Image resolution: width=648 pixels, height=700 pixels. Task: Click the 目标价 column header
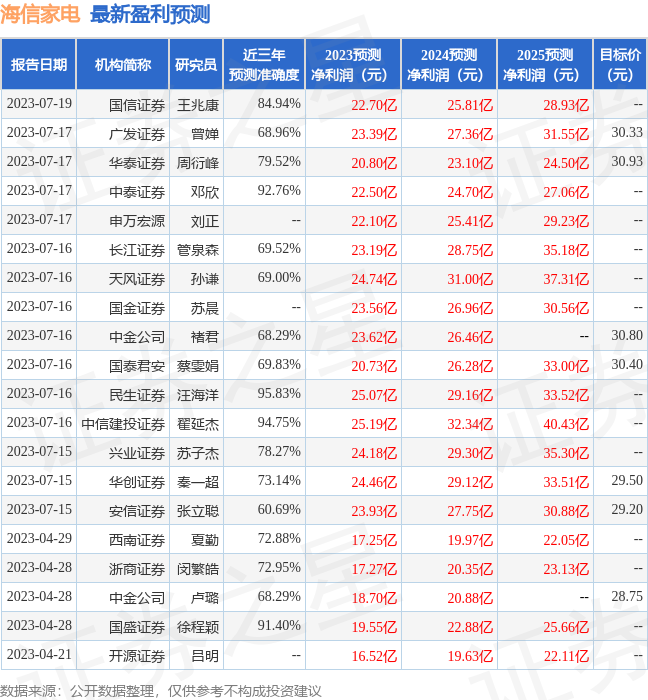click(620, 65)
